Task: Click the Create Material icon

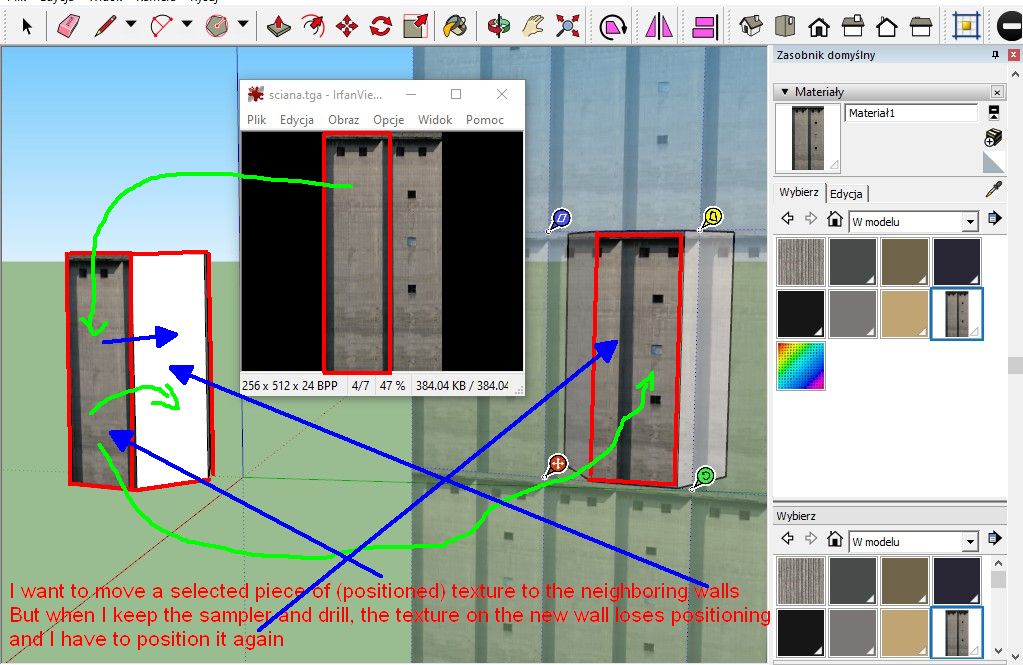Action: (x=993, y=138)
